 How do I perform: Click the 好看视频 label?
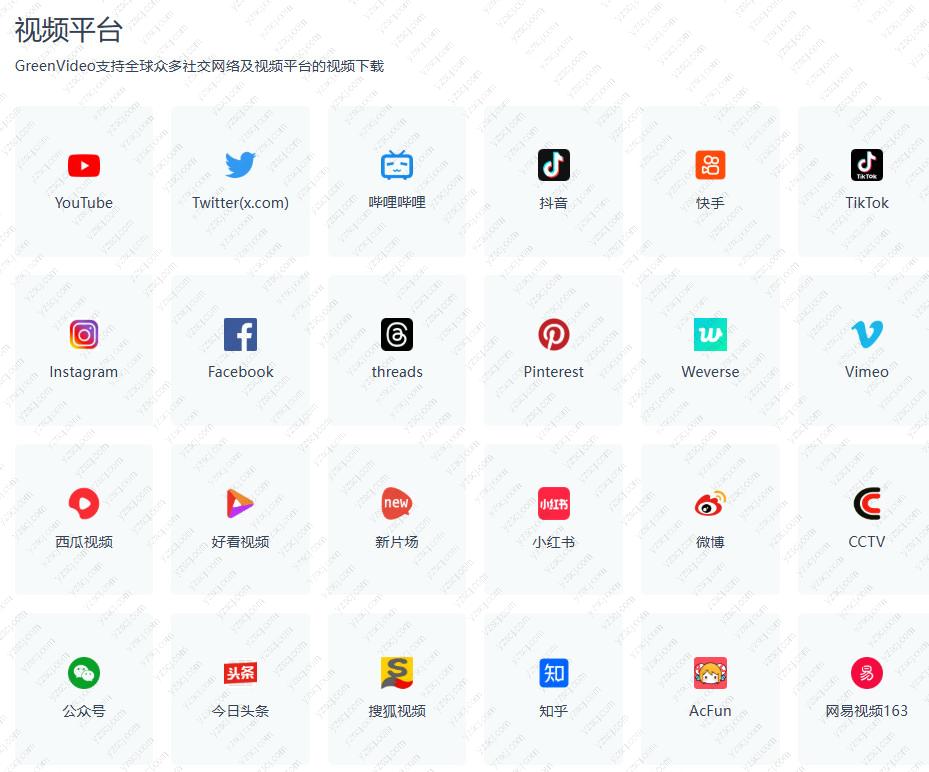pos(240,542)
